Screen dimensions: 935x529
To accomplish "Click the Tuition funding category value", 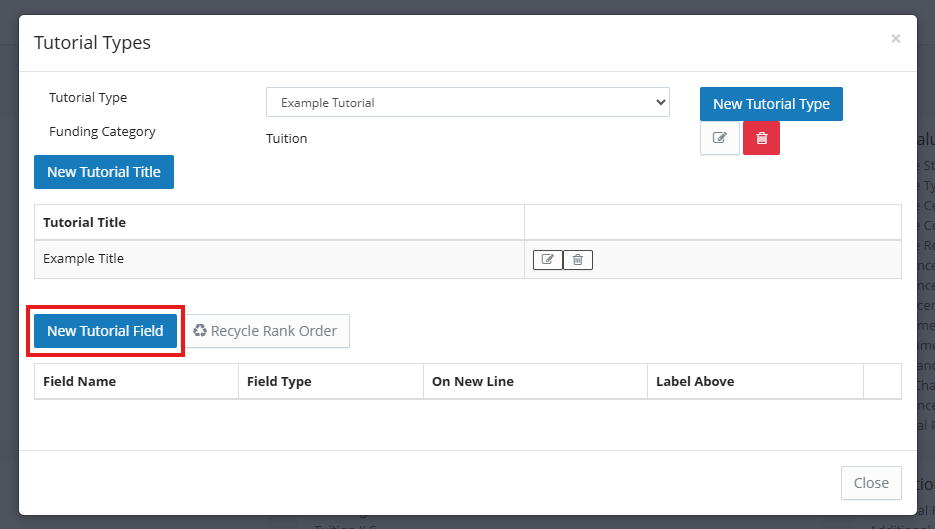I will (287, 138).
